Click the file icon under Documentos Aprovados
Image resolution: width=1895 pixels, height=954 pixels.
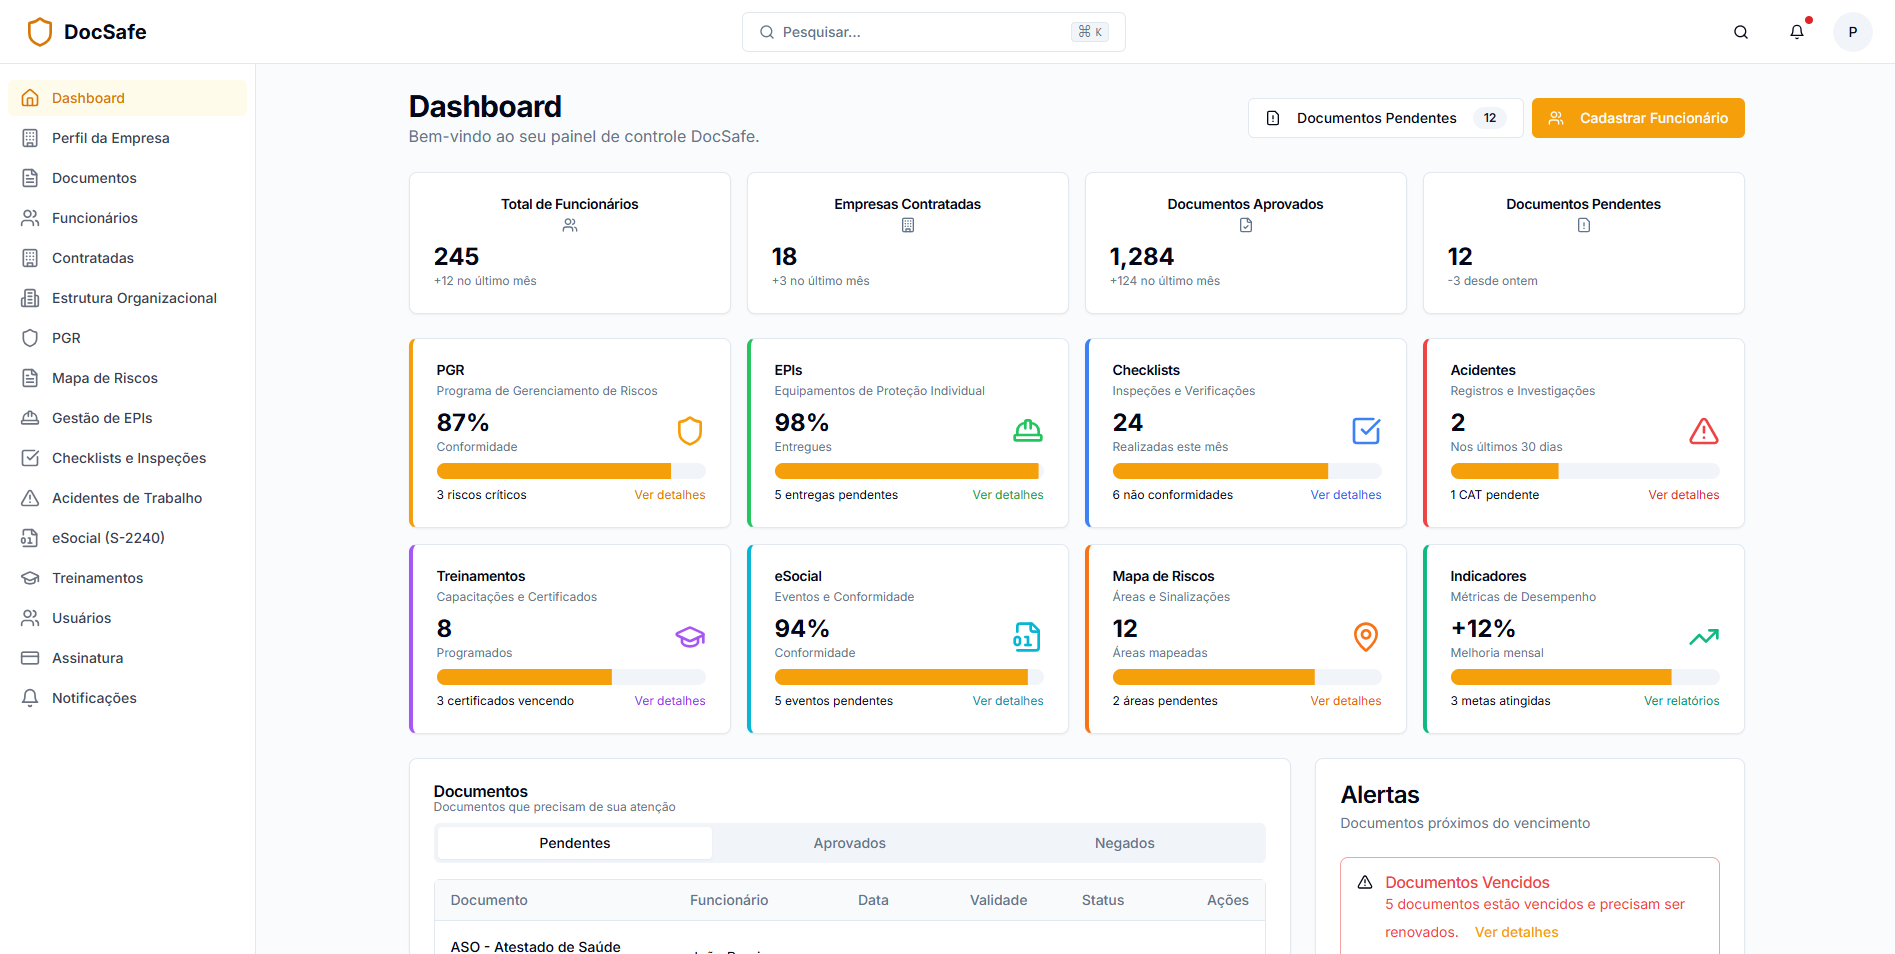point(1246,226)
